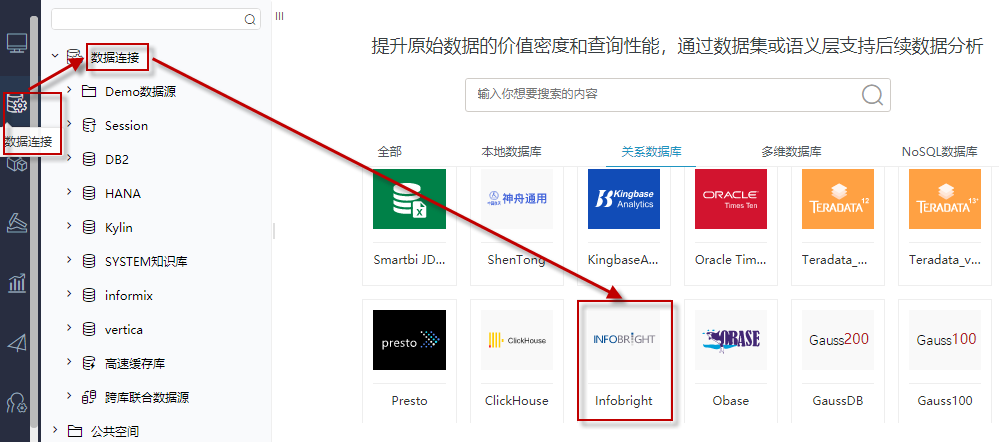Switch to the NoSQL数据库 tab
1002x442 pixels.
coord(939,152)
